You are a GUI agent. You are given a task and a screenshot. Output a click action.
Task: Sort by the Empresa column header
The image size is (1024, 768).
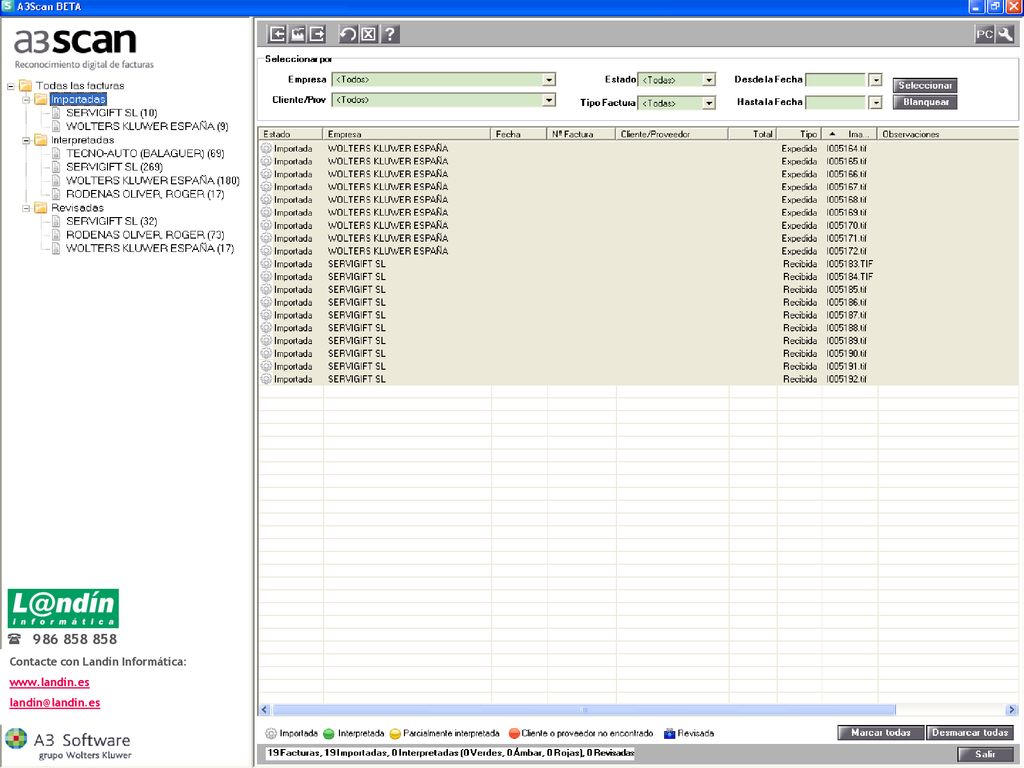point(407,134)
